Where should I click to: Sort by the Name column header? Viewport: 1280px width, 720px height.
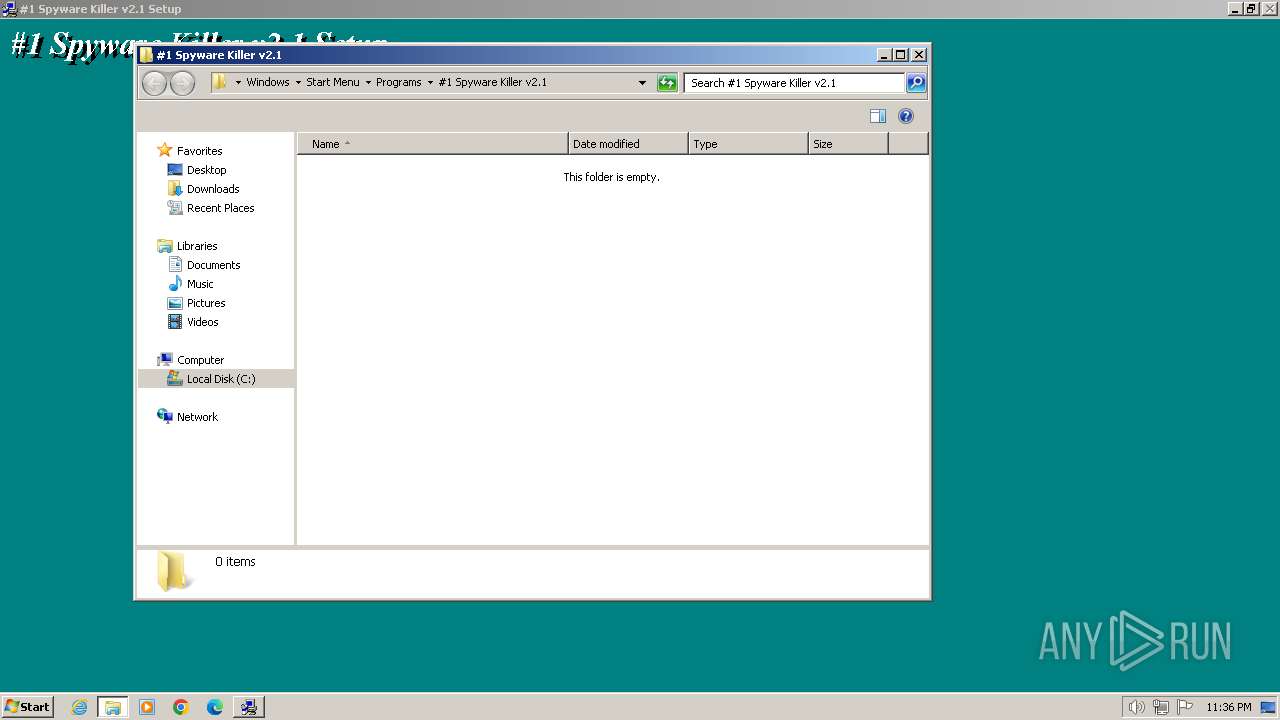click(433, 144)
